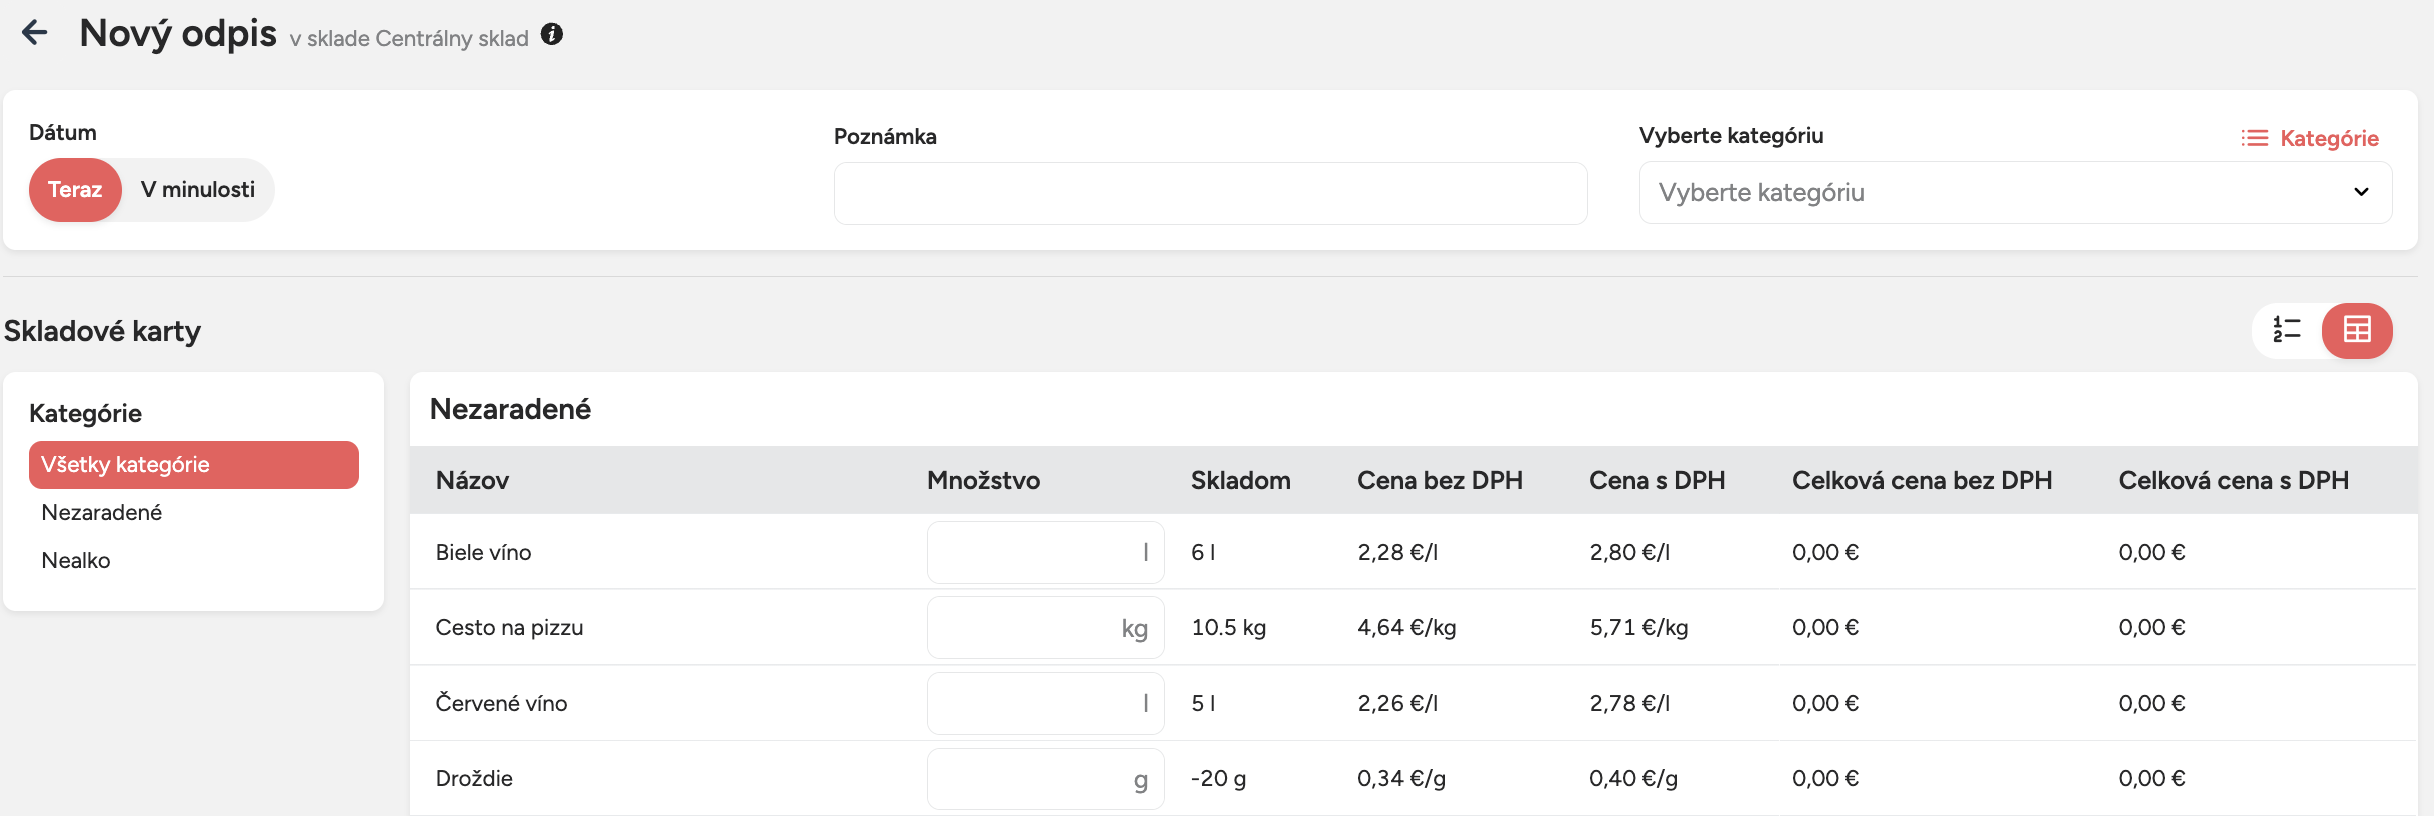Select Nezaradené category in sidebar
This screenshot has width=2434, height=816.
pos(102,513)
